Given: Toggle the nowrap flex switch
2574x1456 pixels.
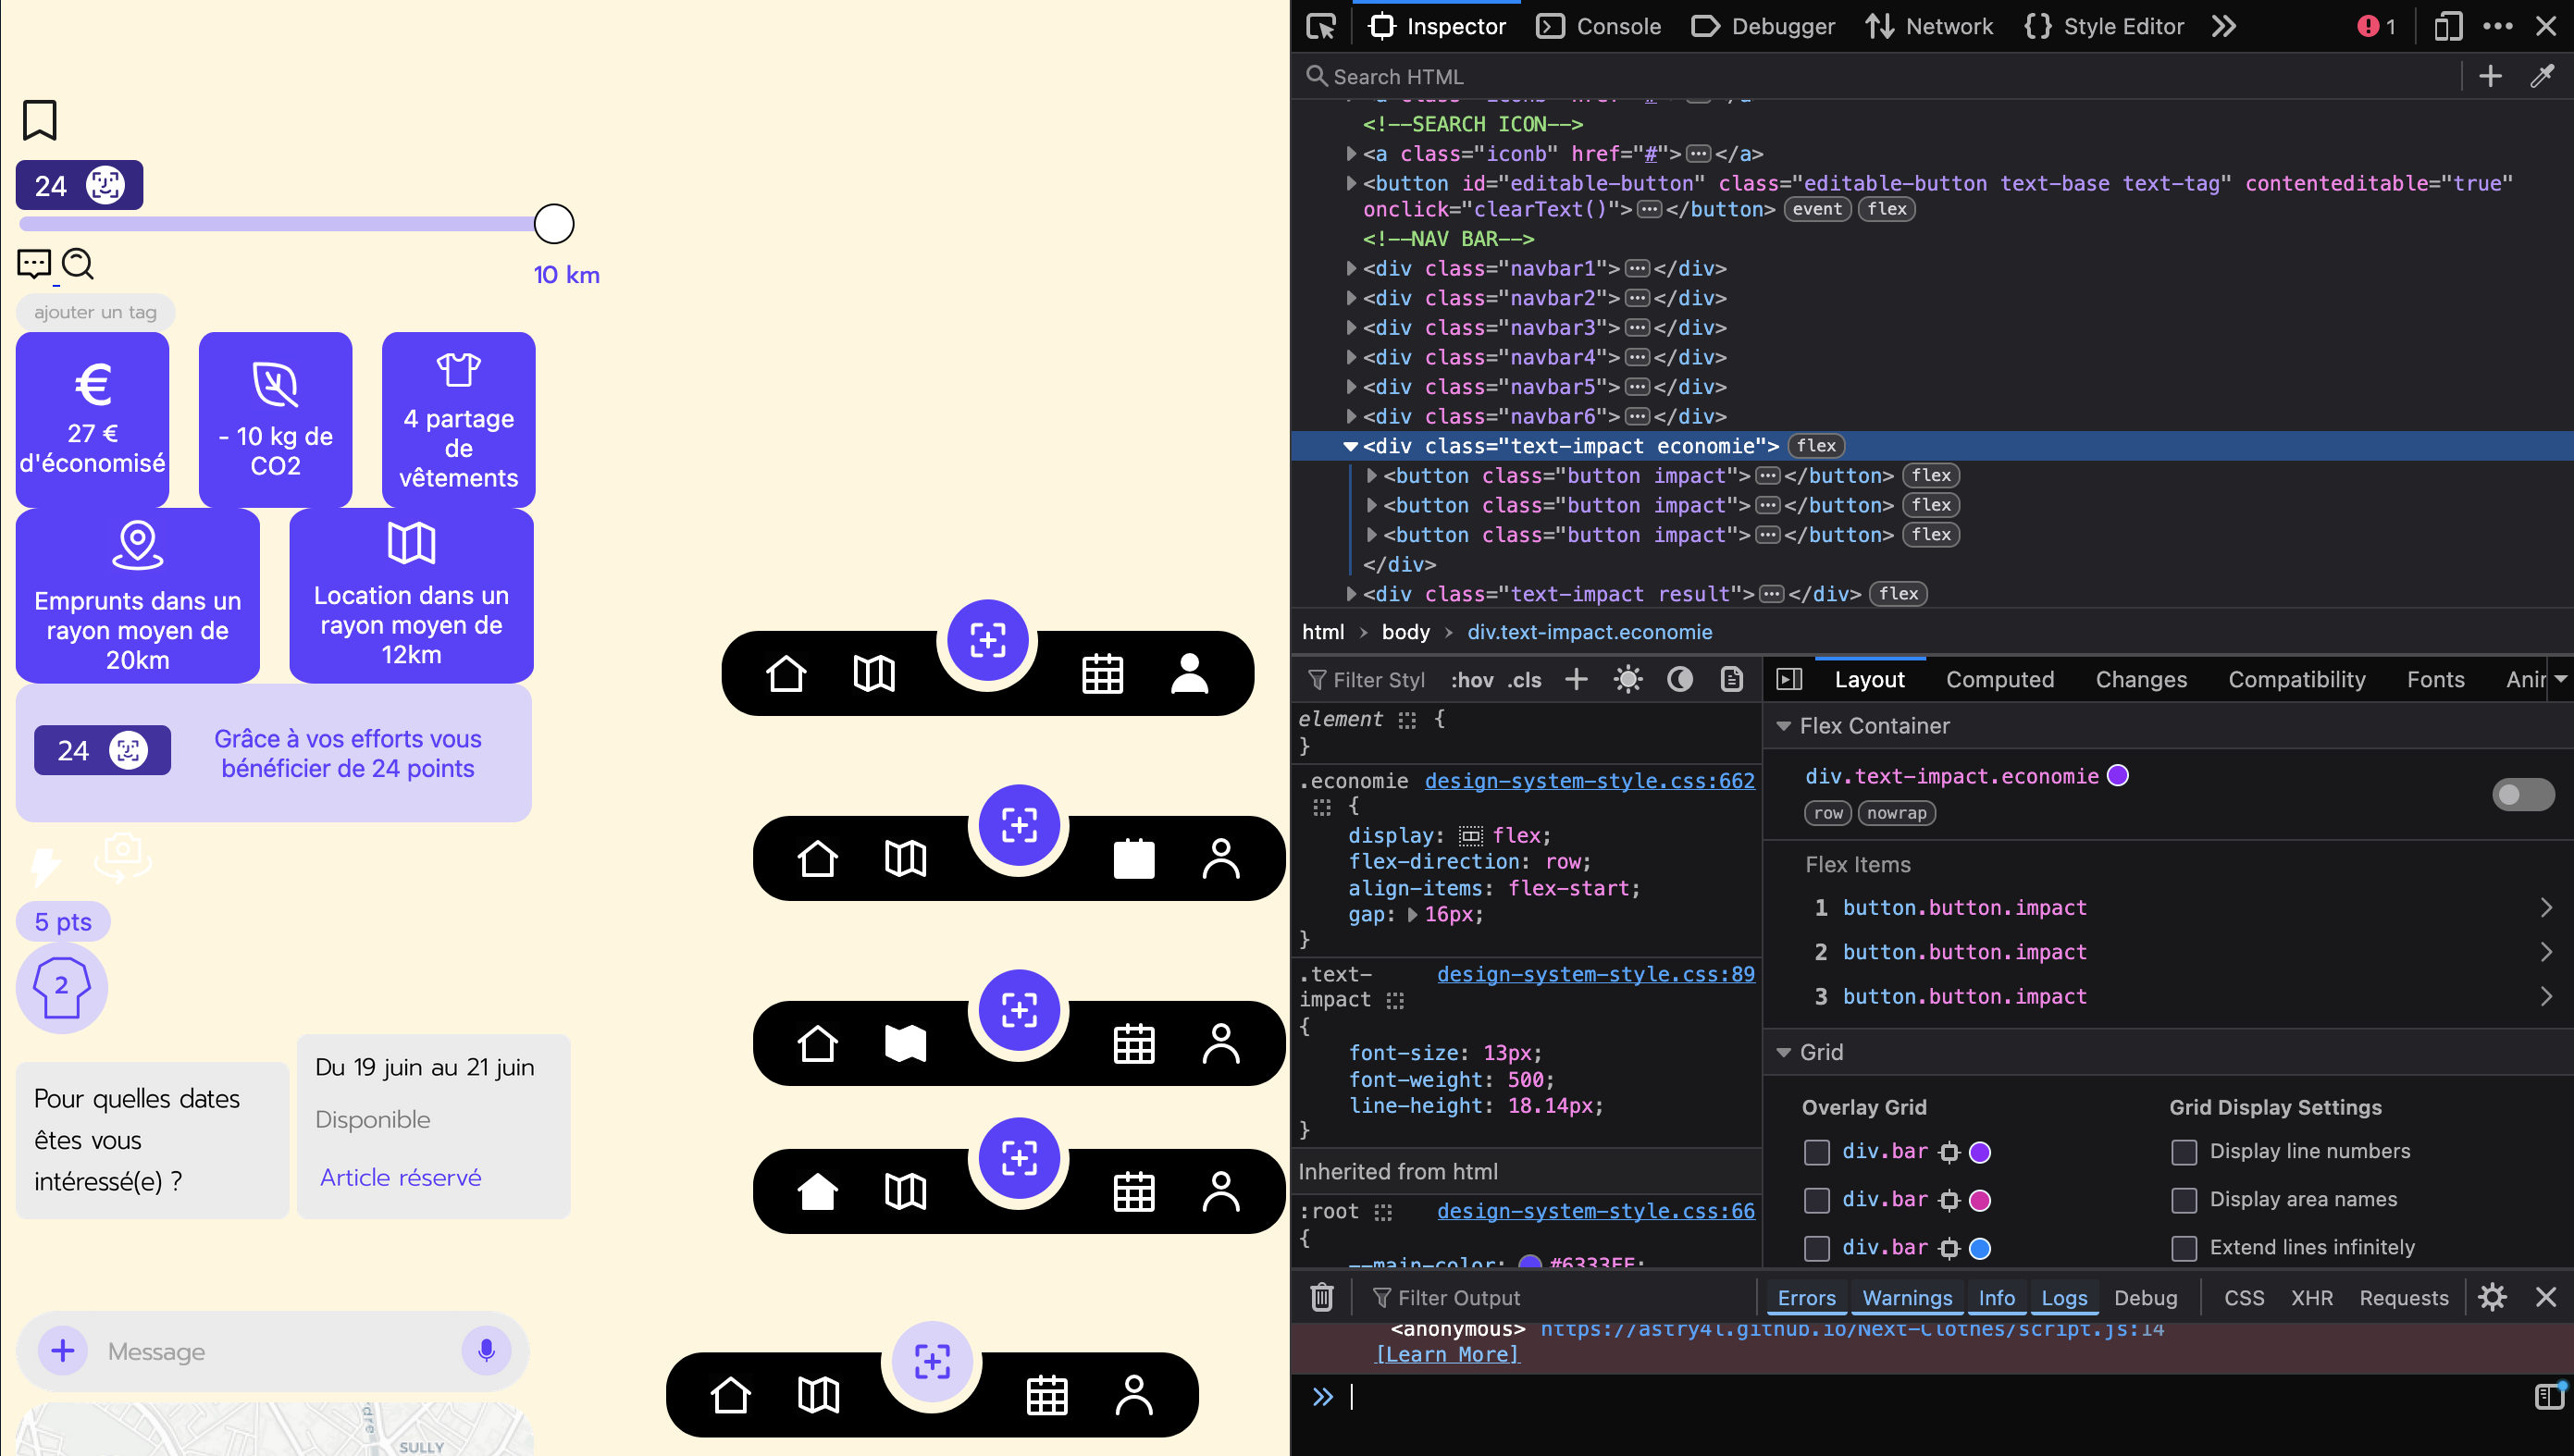Looking at the screenshot, I should [x=2523, y=794].
